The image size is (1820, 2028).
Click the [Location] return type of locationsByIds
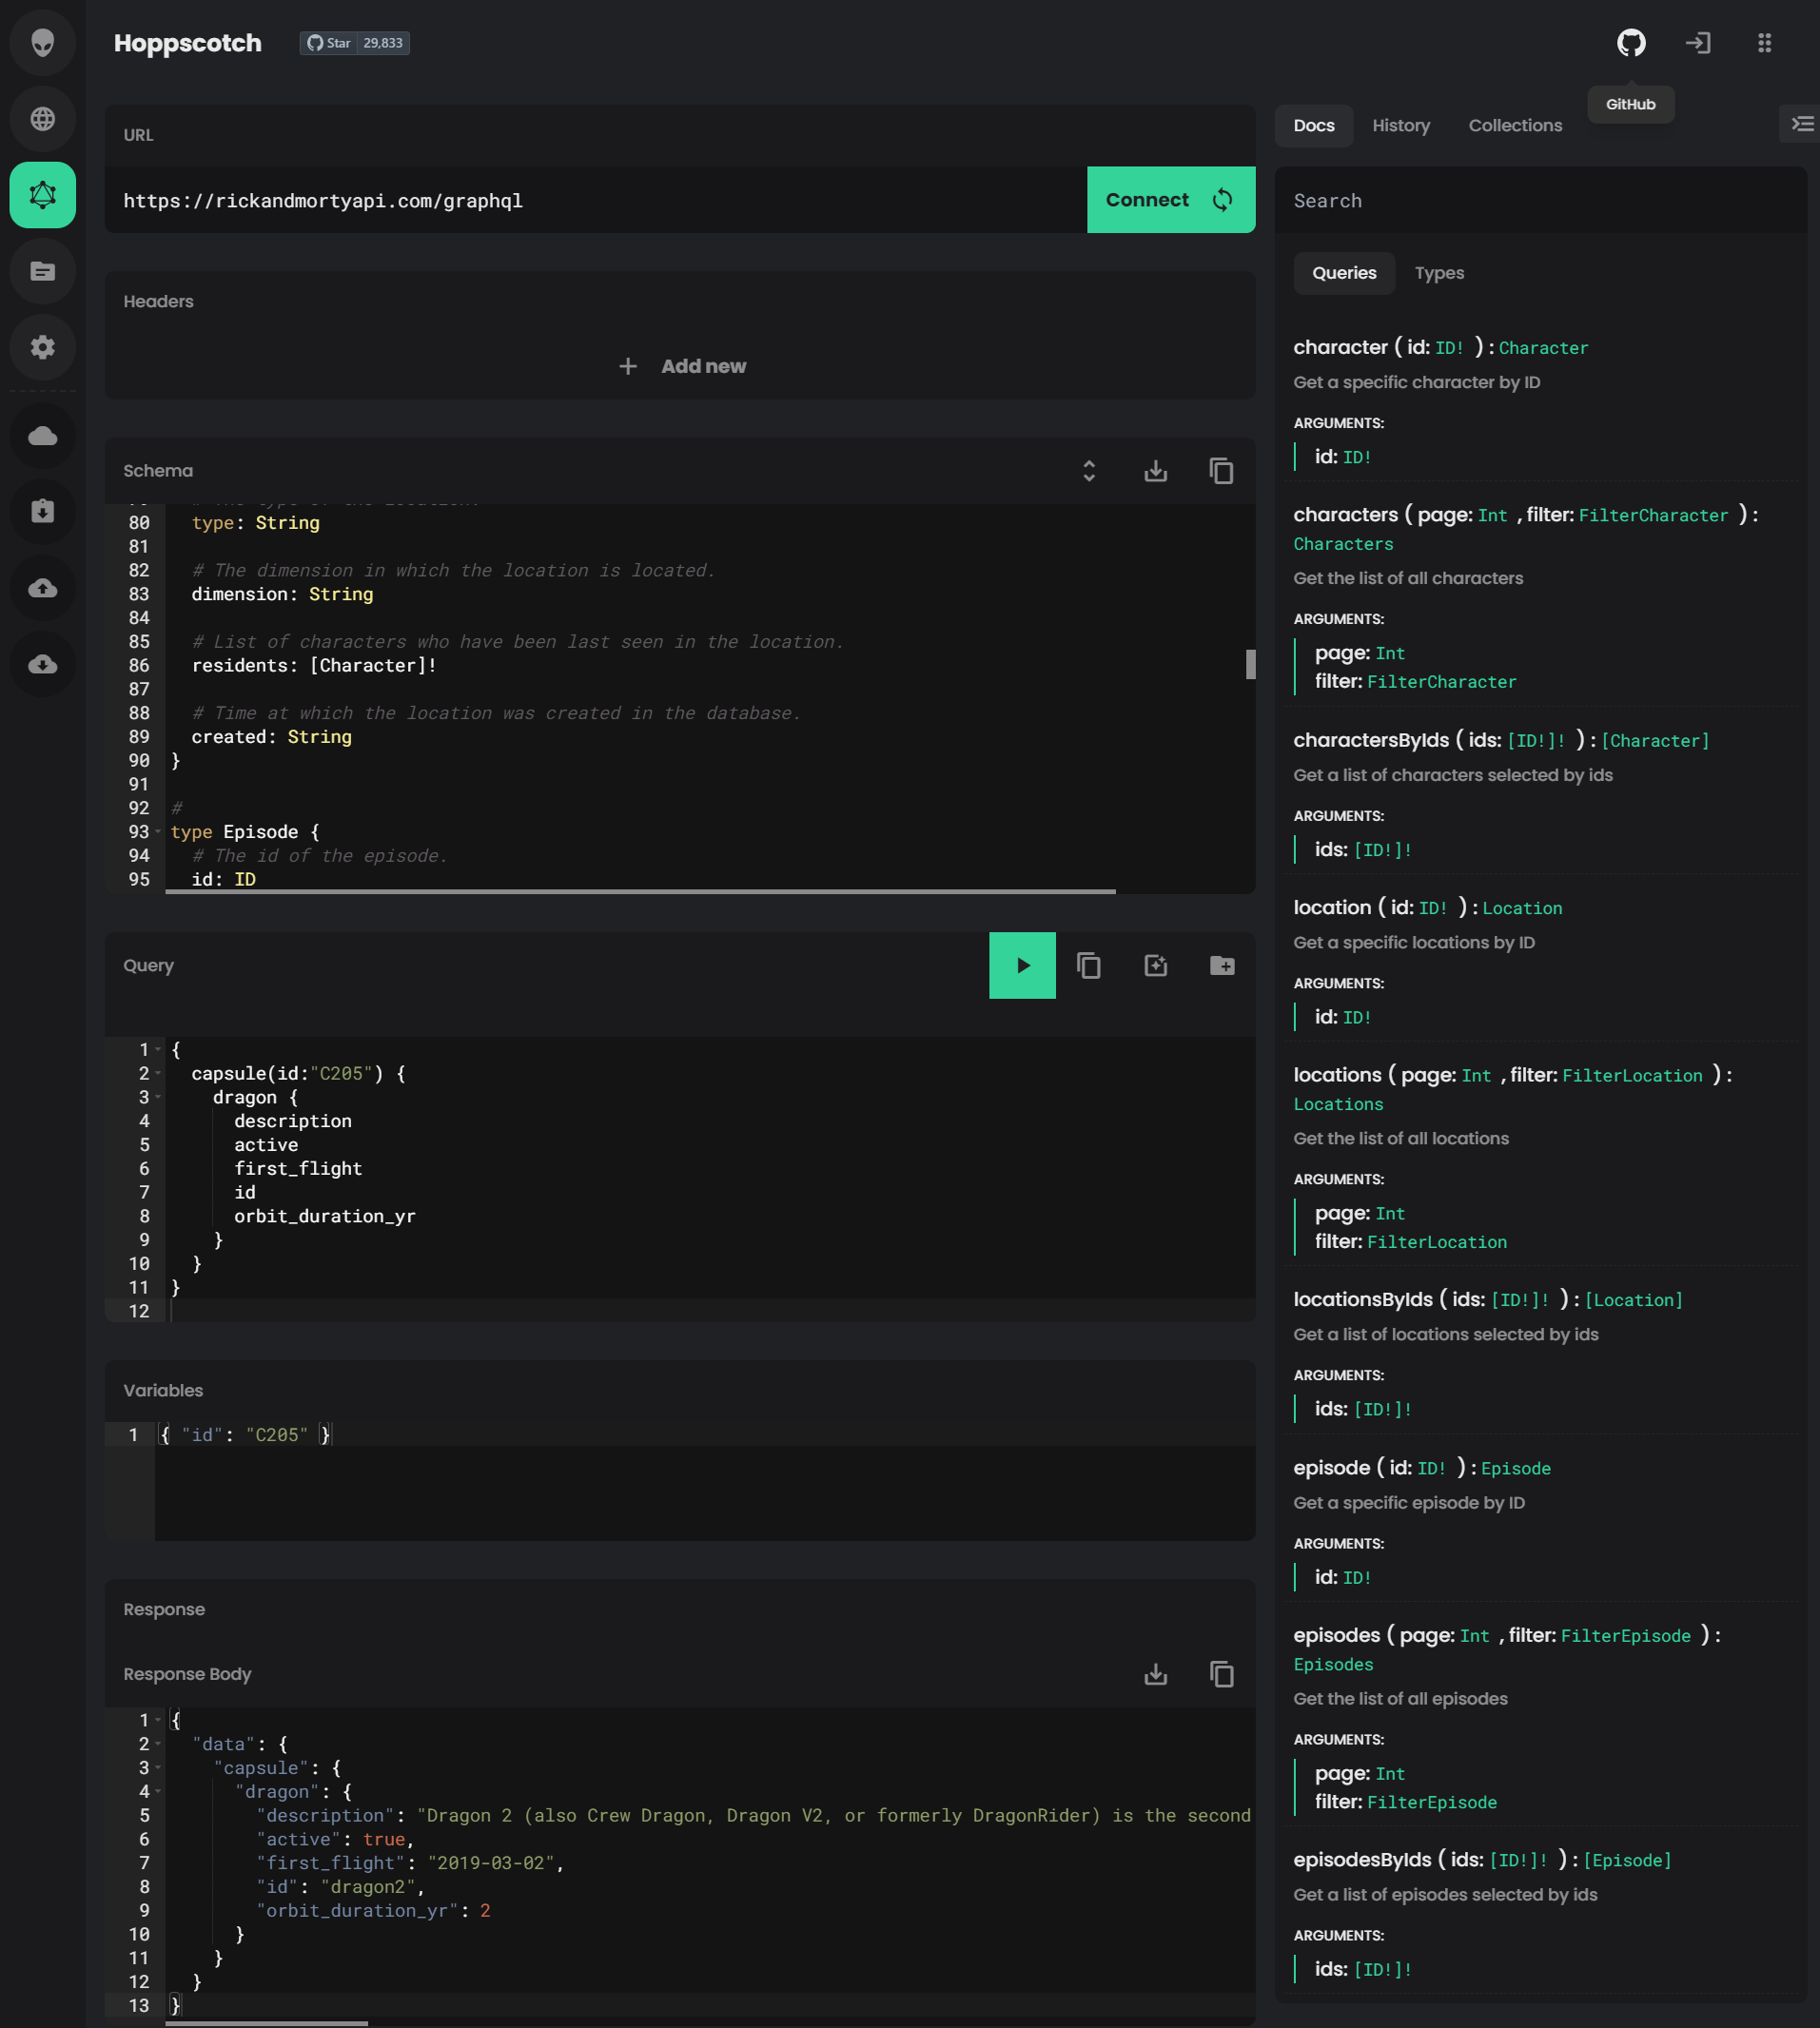1634,1299
